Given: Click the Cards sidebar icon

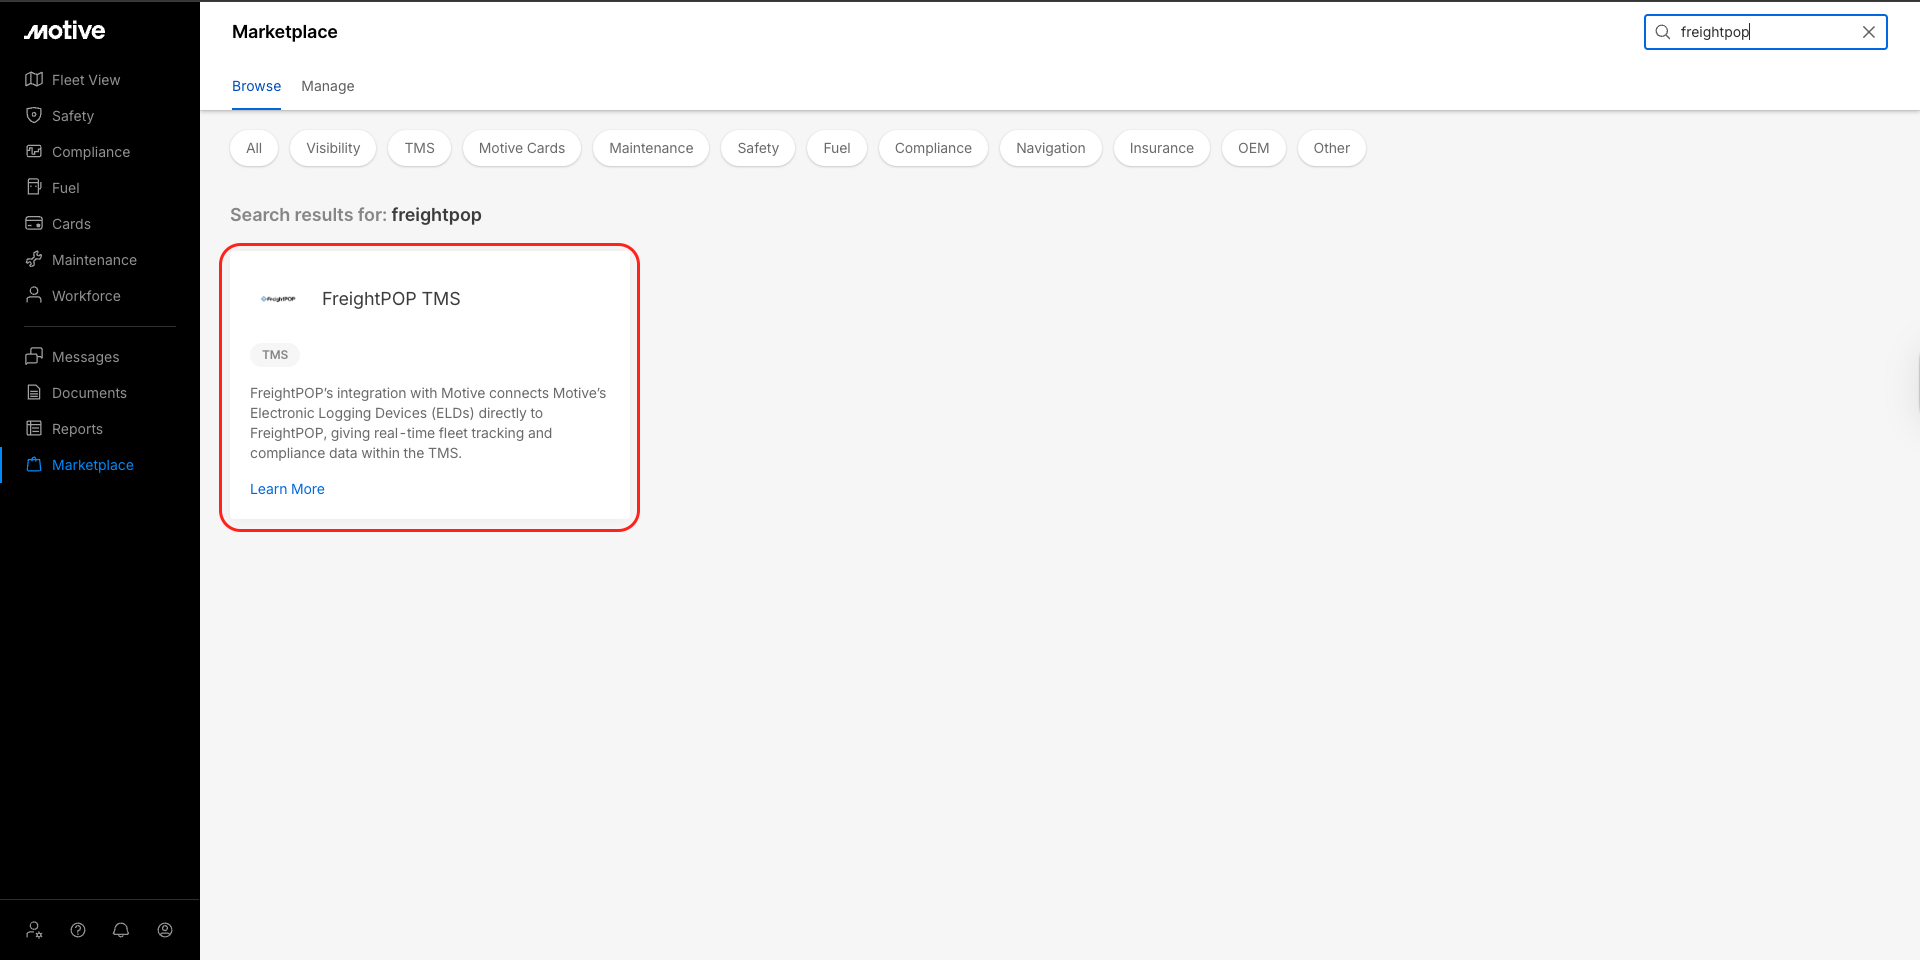Looking at the screenshot, I should [x=34, y=223].
